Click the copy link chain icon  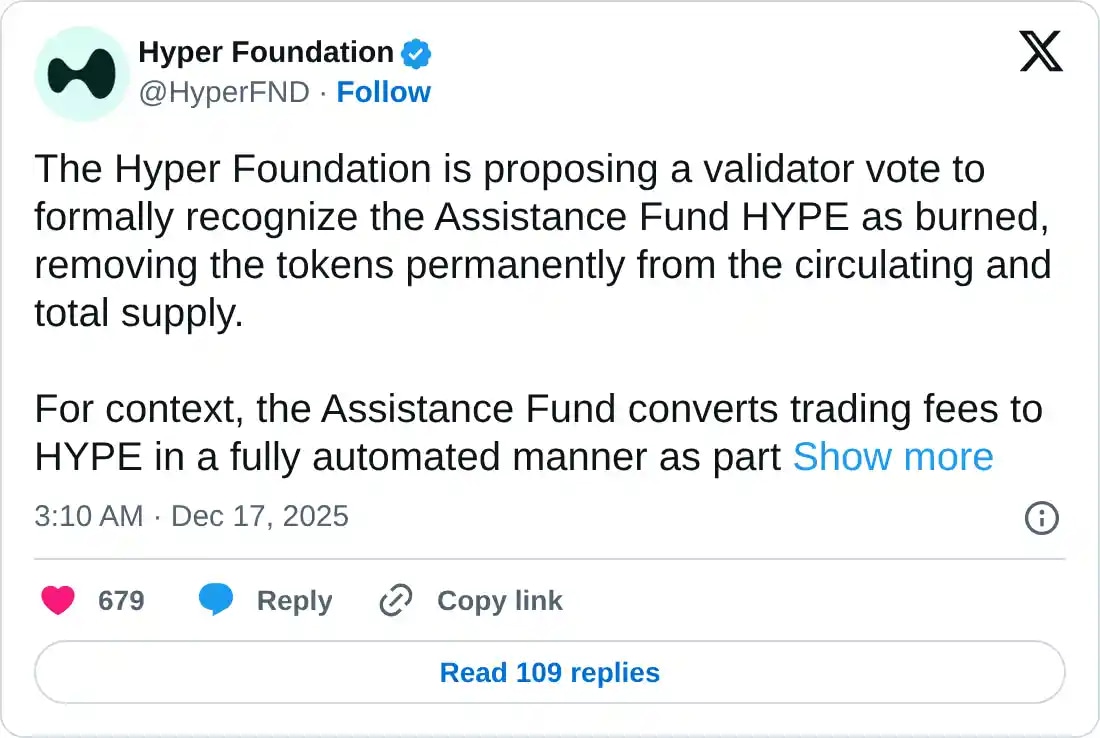coord(394,600)
